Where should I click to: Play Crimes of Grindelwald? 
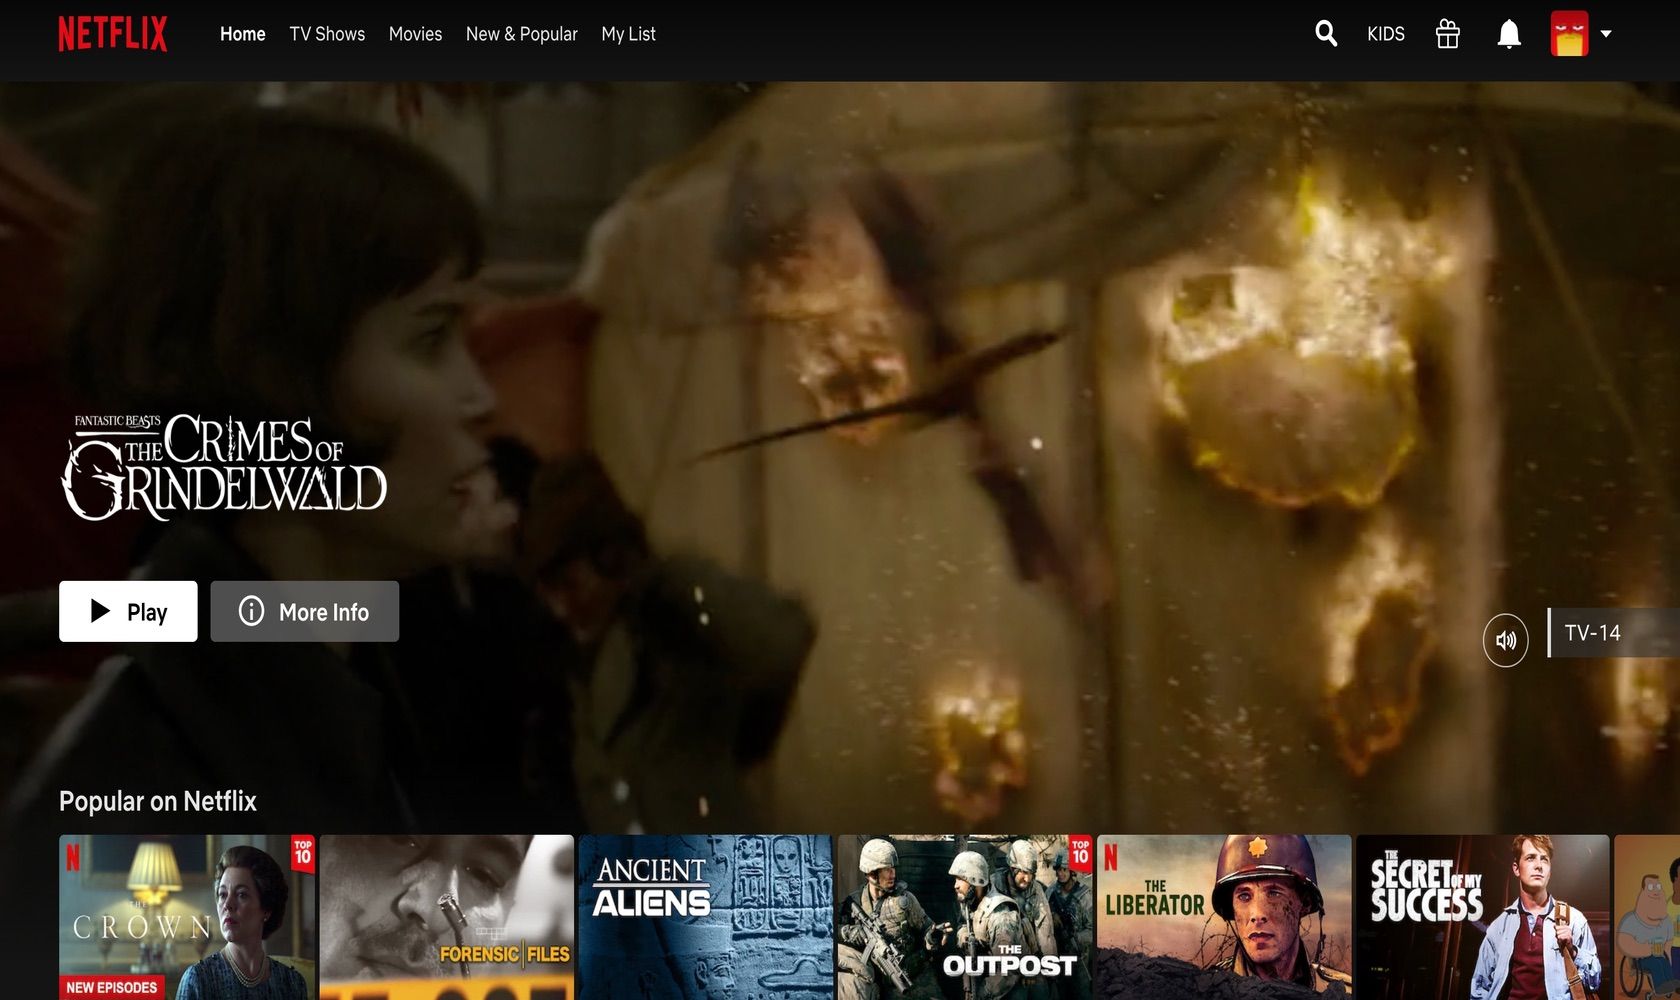point(128,611)
